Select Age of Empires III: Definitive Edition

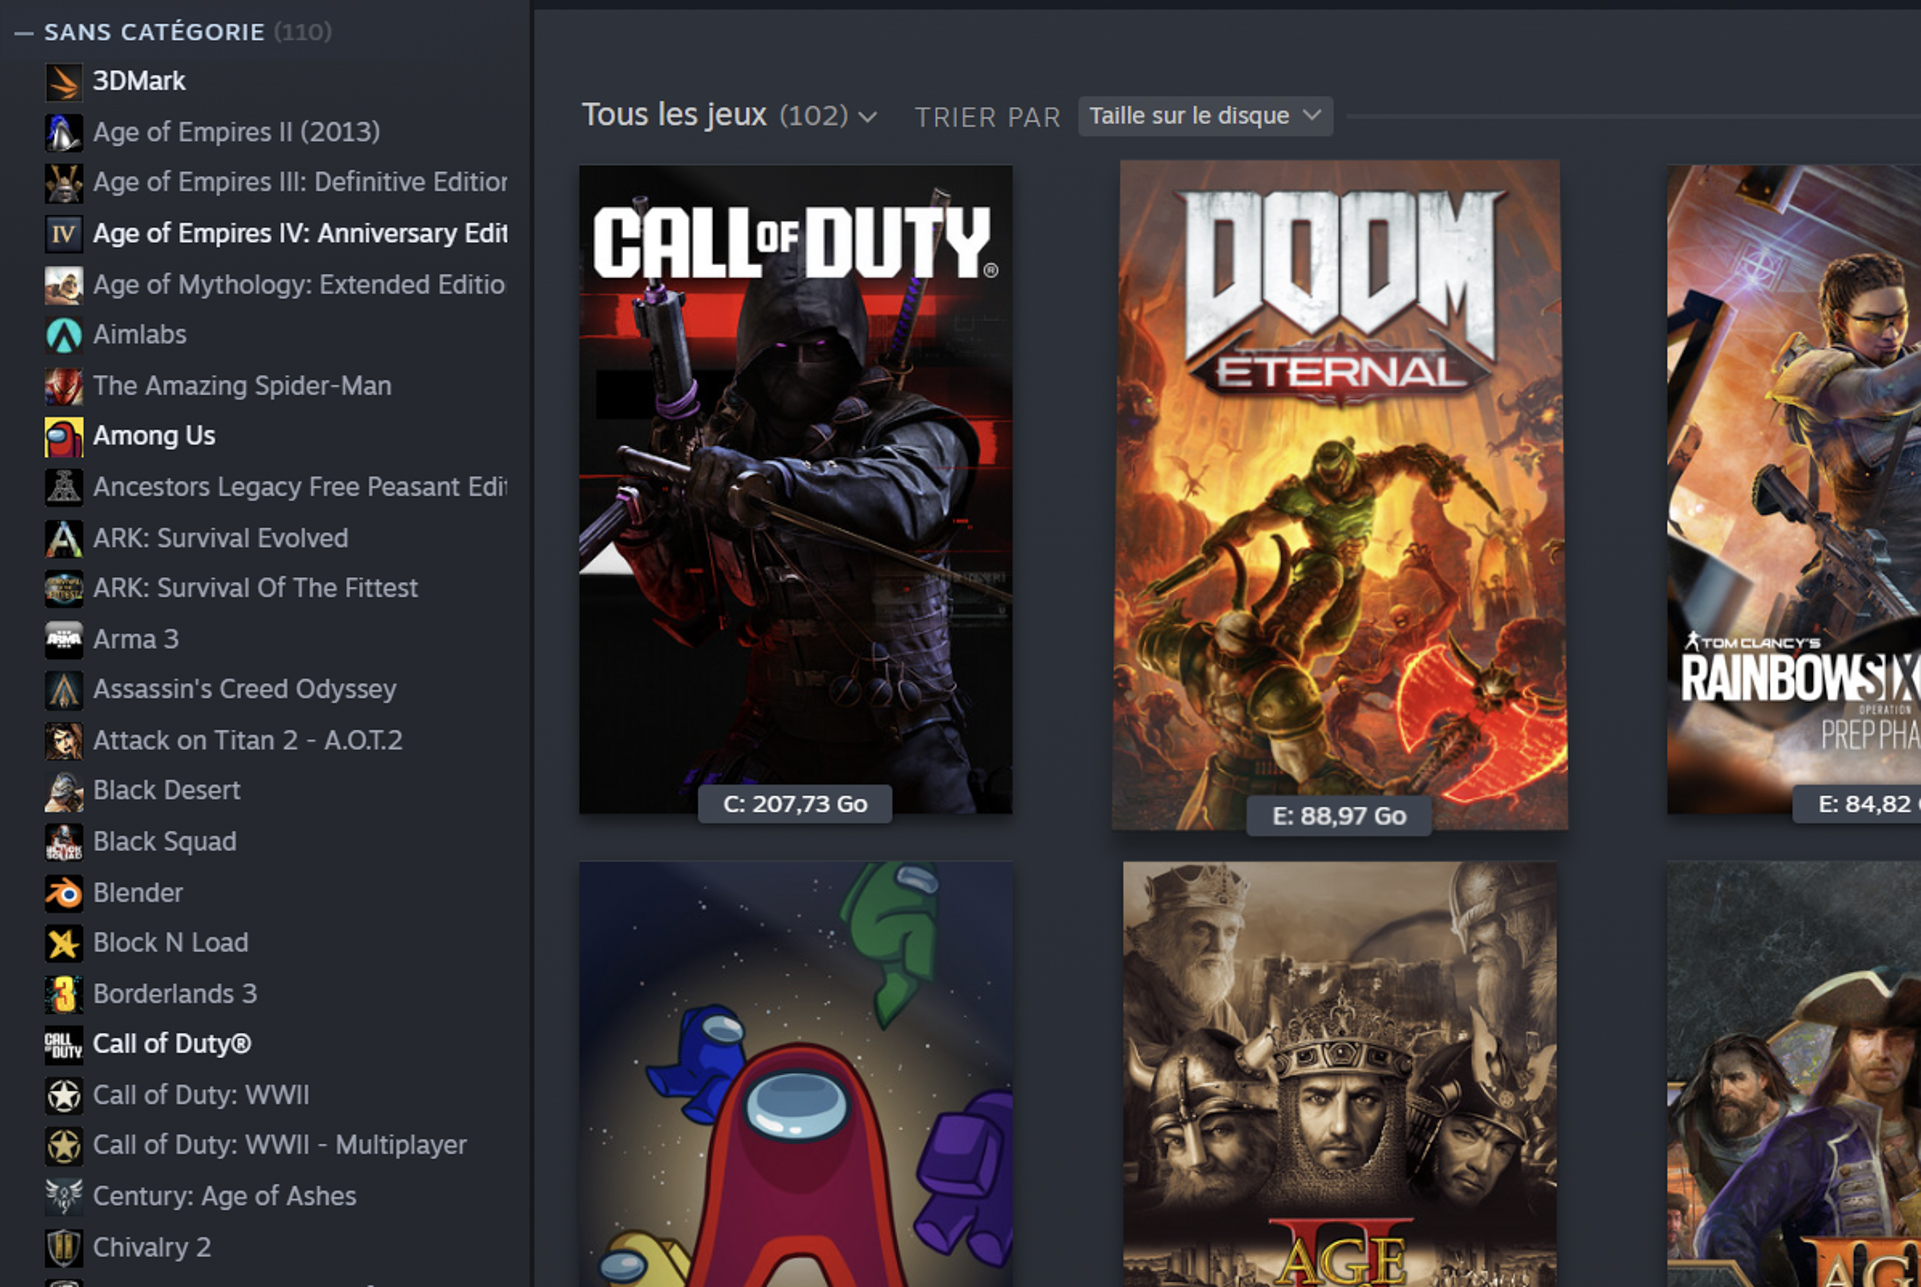tap(300, 182)
